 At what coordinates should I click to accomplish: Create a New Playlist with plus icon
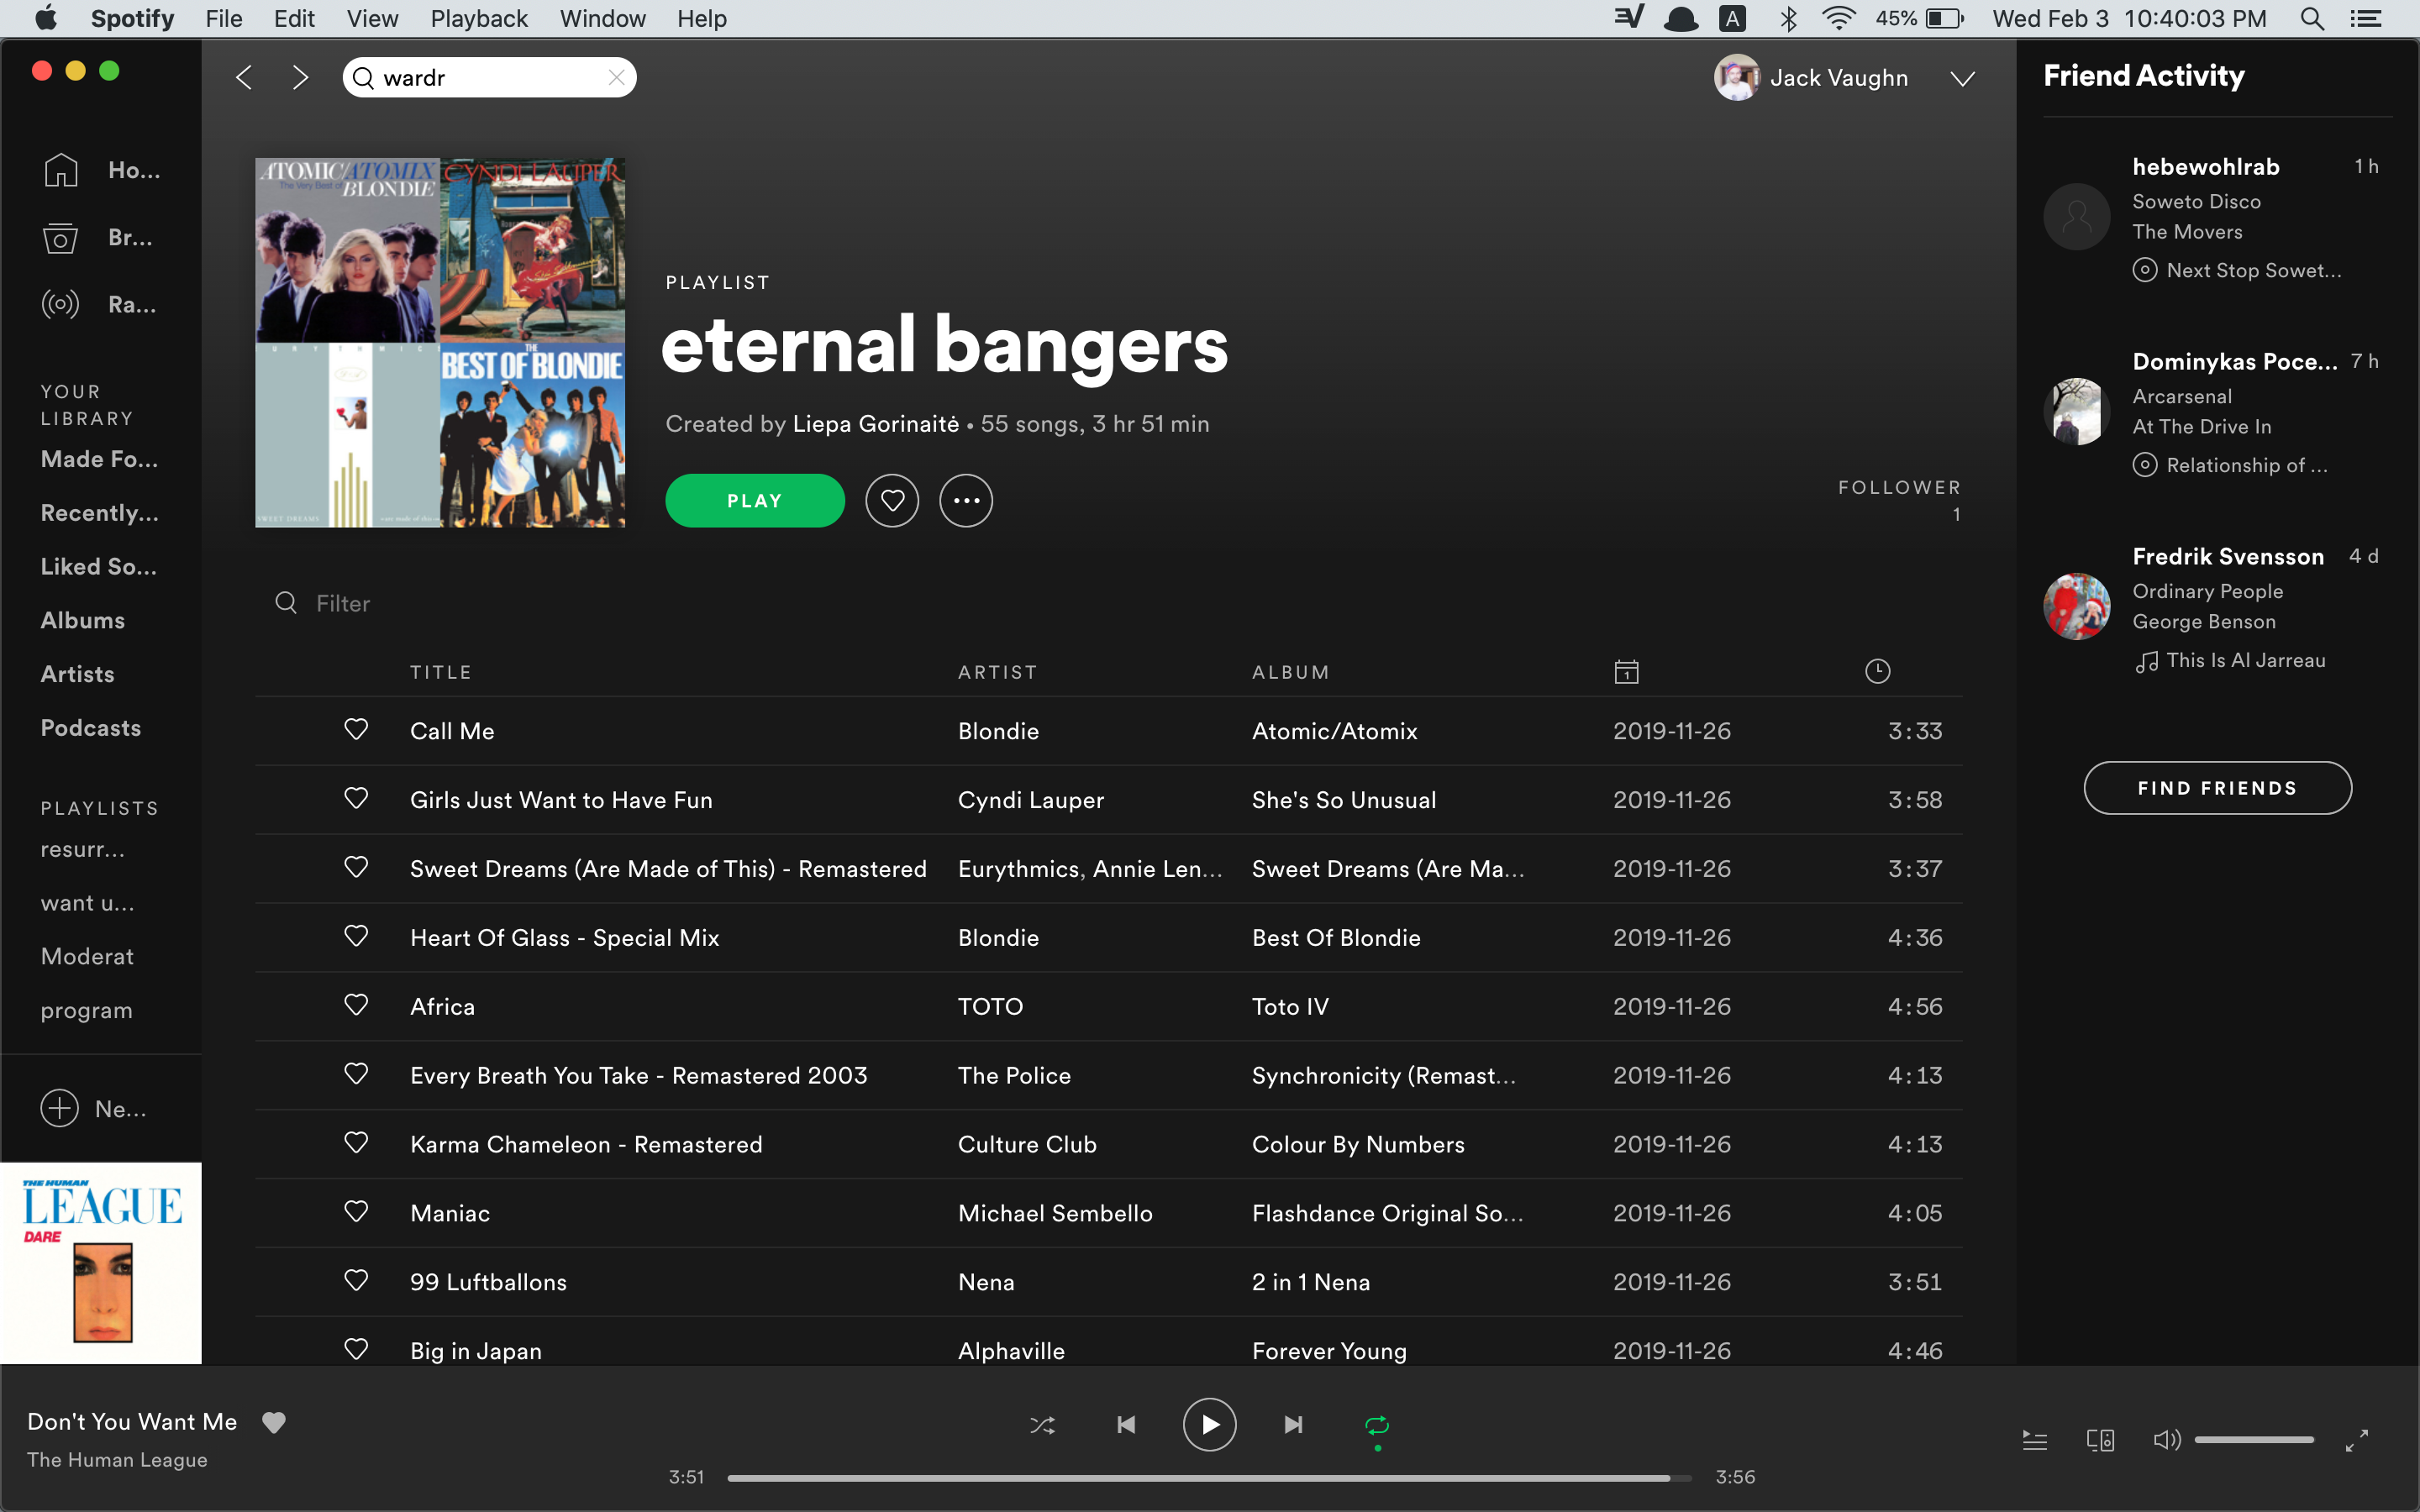60,1108
